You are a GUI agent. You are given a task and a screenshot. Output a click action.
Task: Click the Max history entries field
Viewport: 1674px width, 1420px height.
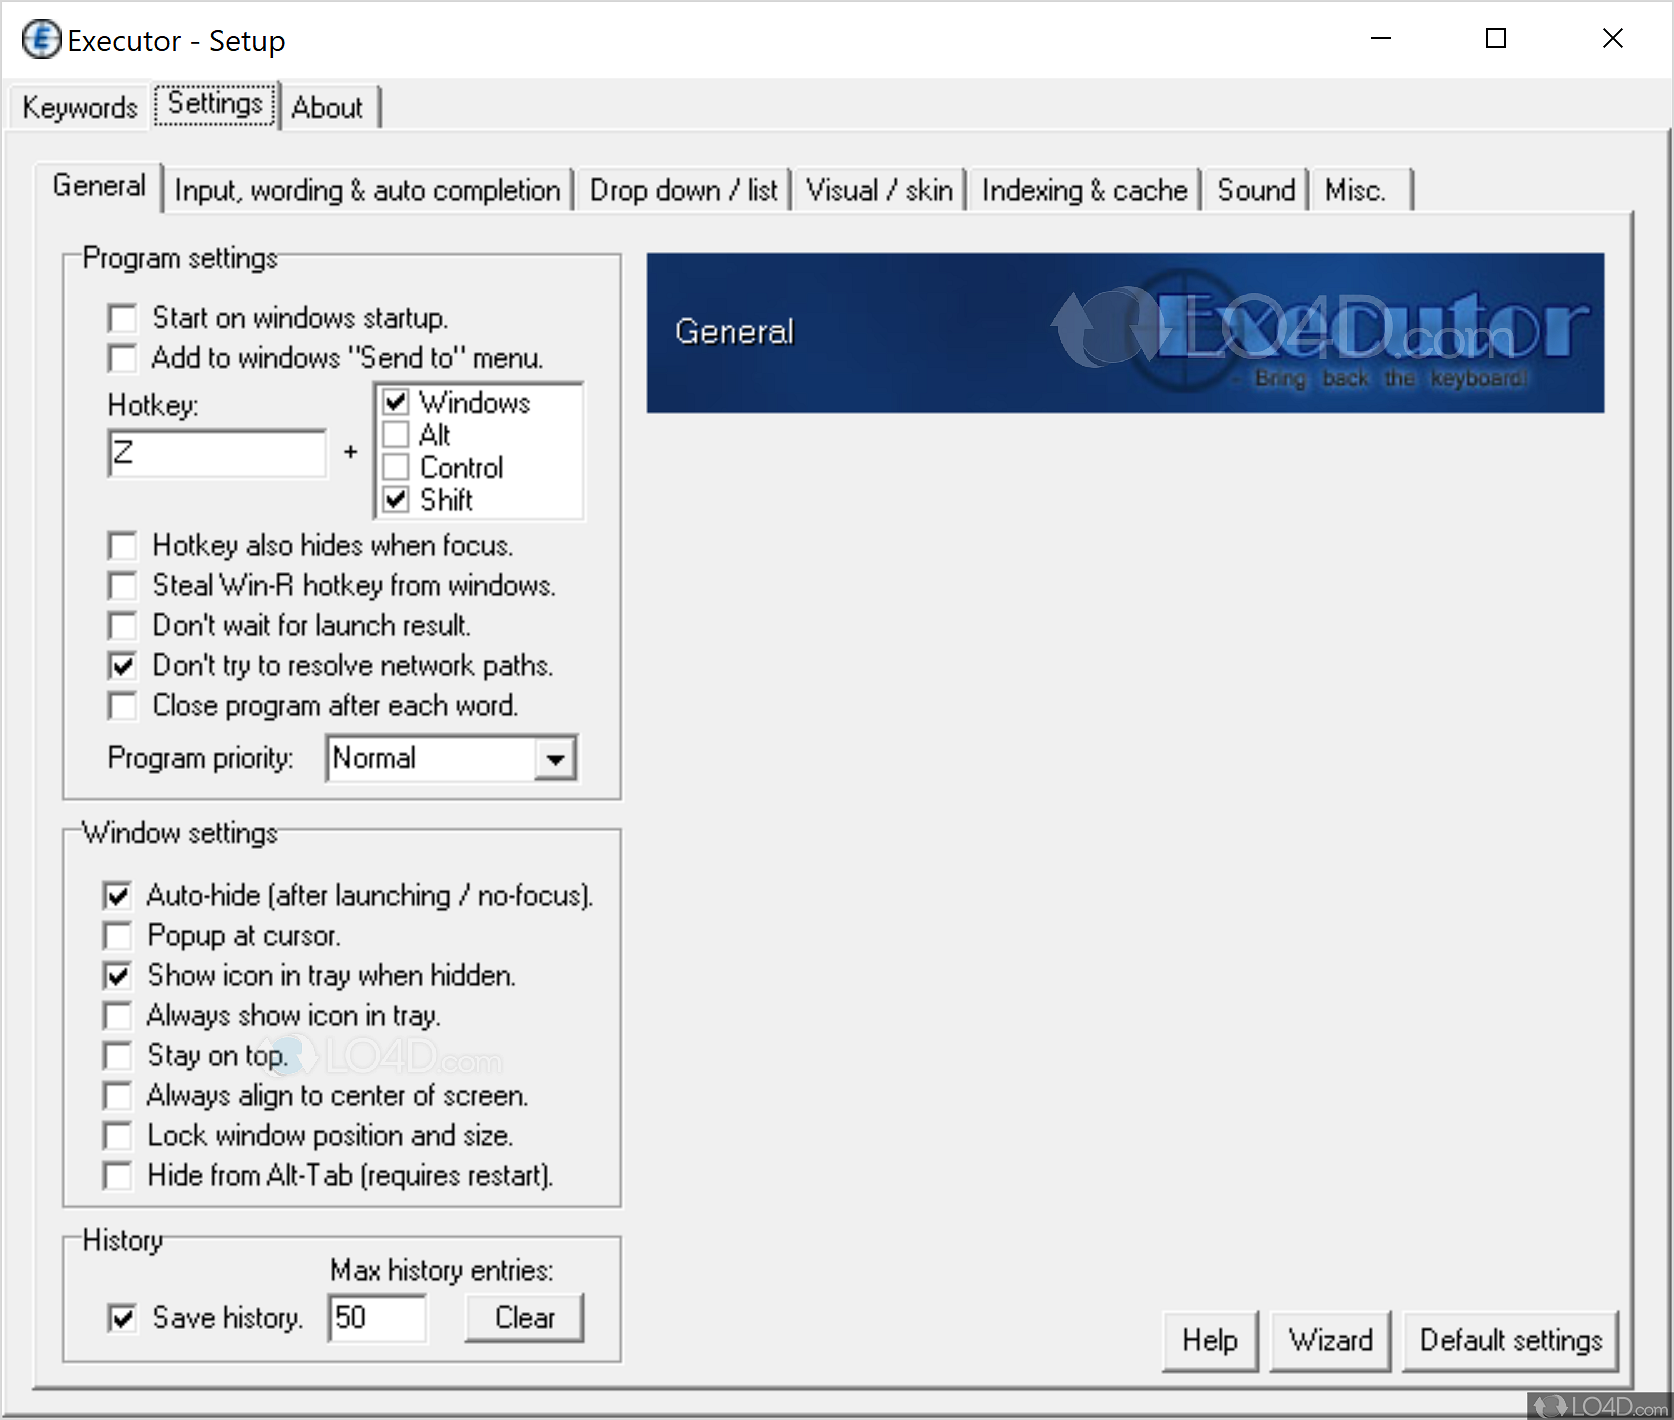377,1318
